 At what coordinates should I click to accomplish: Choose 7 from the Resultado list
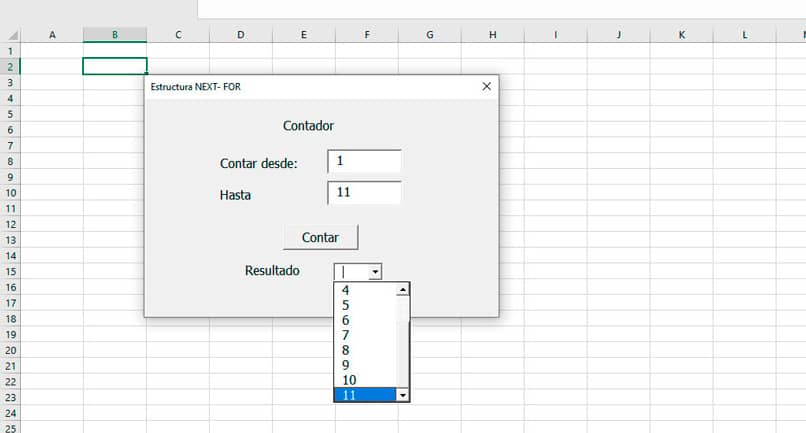[x=364, y=335]
